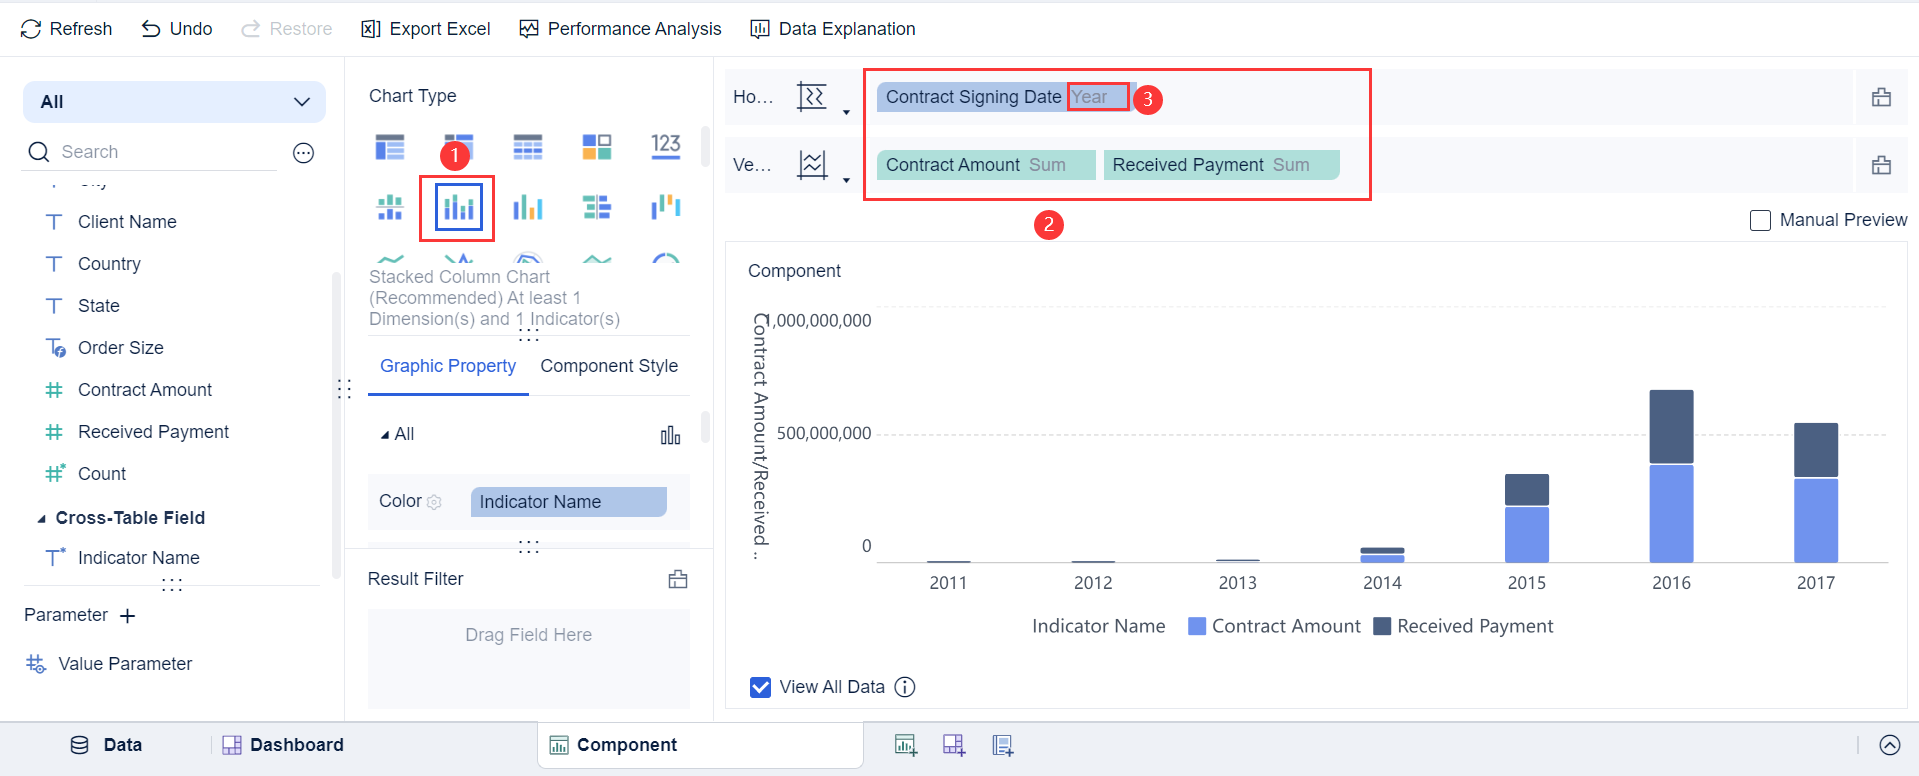Open the All dataset dropdown
Viewport: 1919px width, 776px height.
point(175,102)
